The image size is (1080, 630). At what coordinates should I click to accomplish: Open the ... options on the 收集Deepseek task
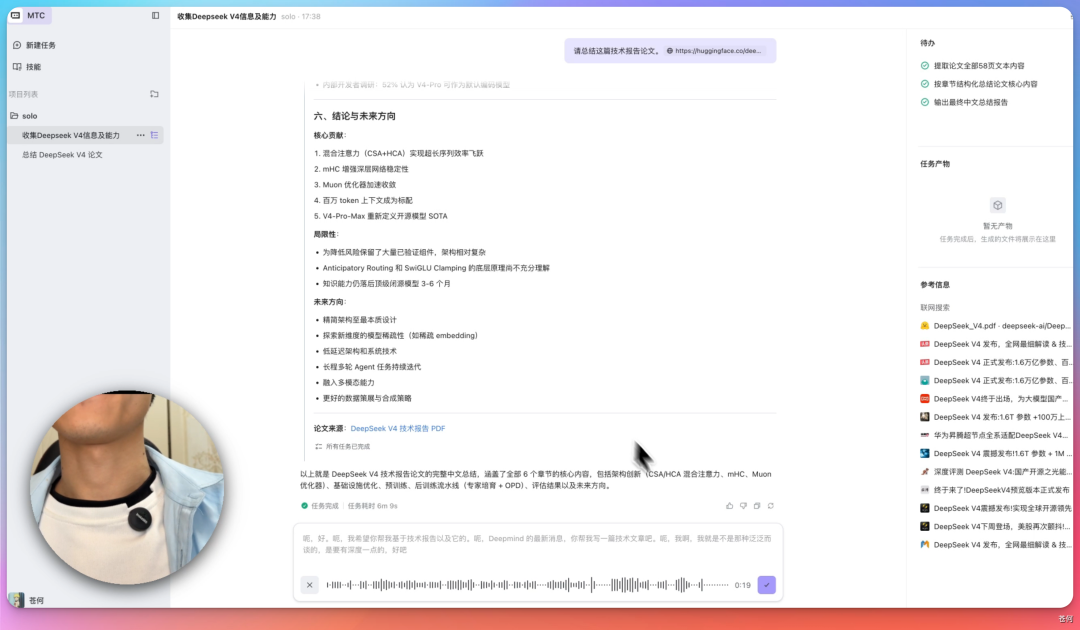click(140, 134)
